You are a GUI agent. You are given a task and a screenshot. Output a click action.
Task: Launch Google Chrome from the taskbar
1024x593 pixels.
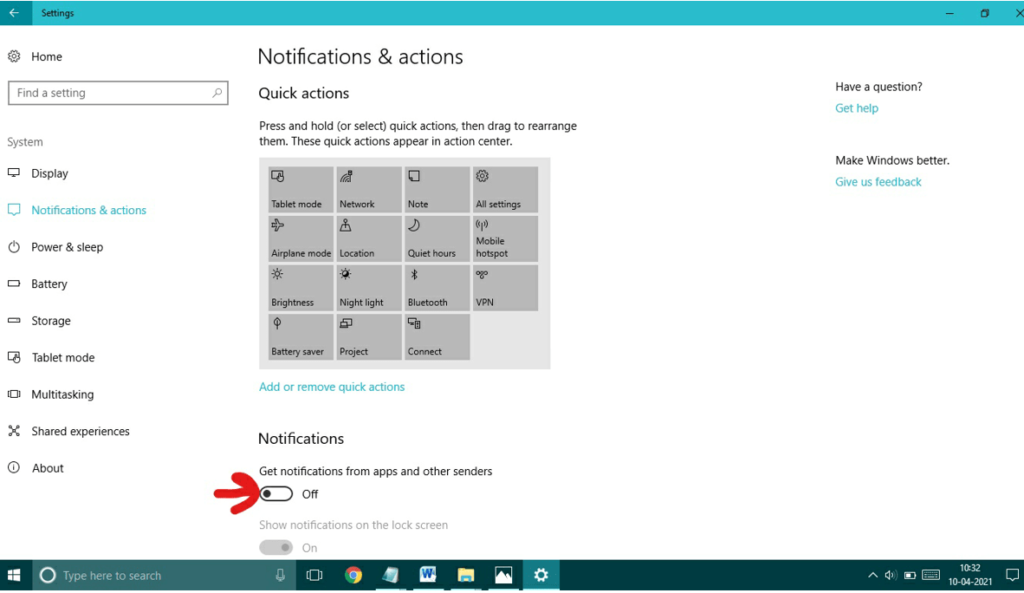[x=353, y=575]
